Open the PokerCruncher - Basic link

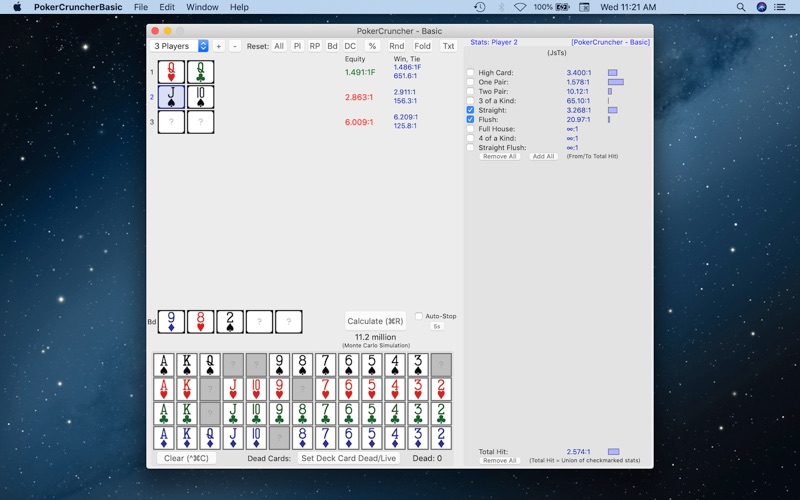610,42
